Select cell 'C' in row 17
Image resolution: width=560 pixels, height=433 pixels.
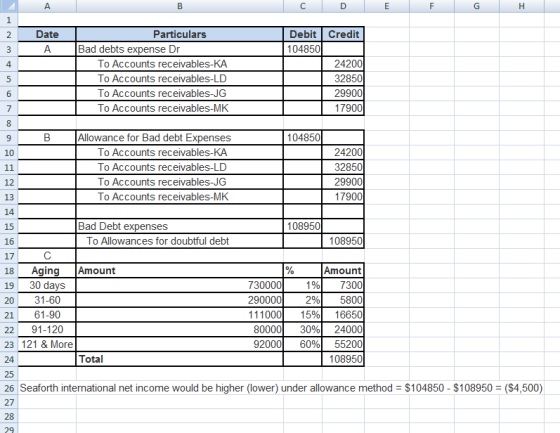click(47, 256)
